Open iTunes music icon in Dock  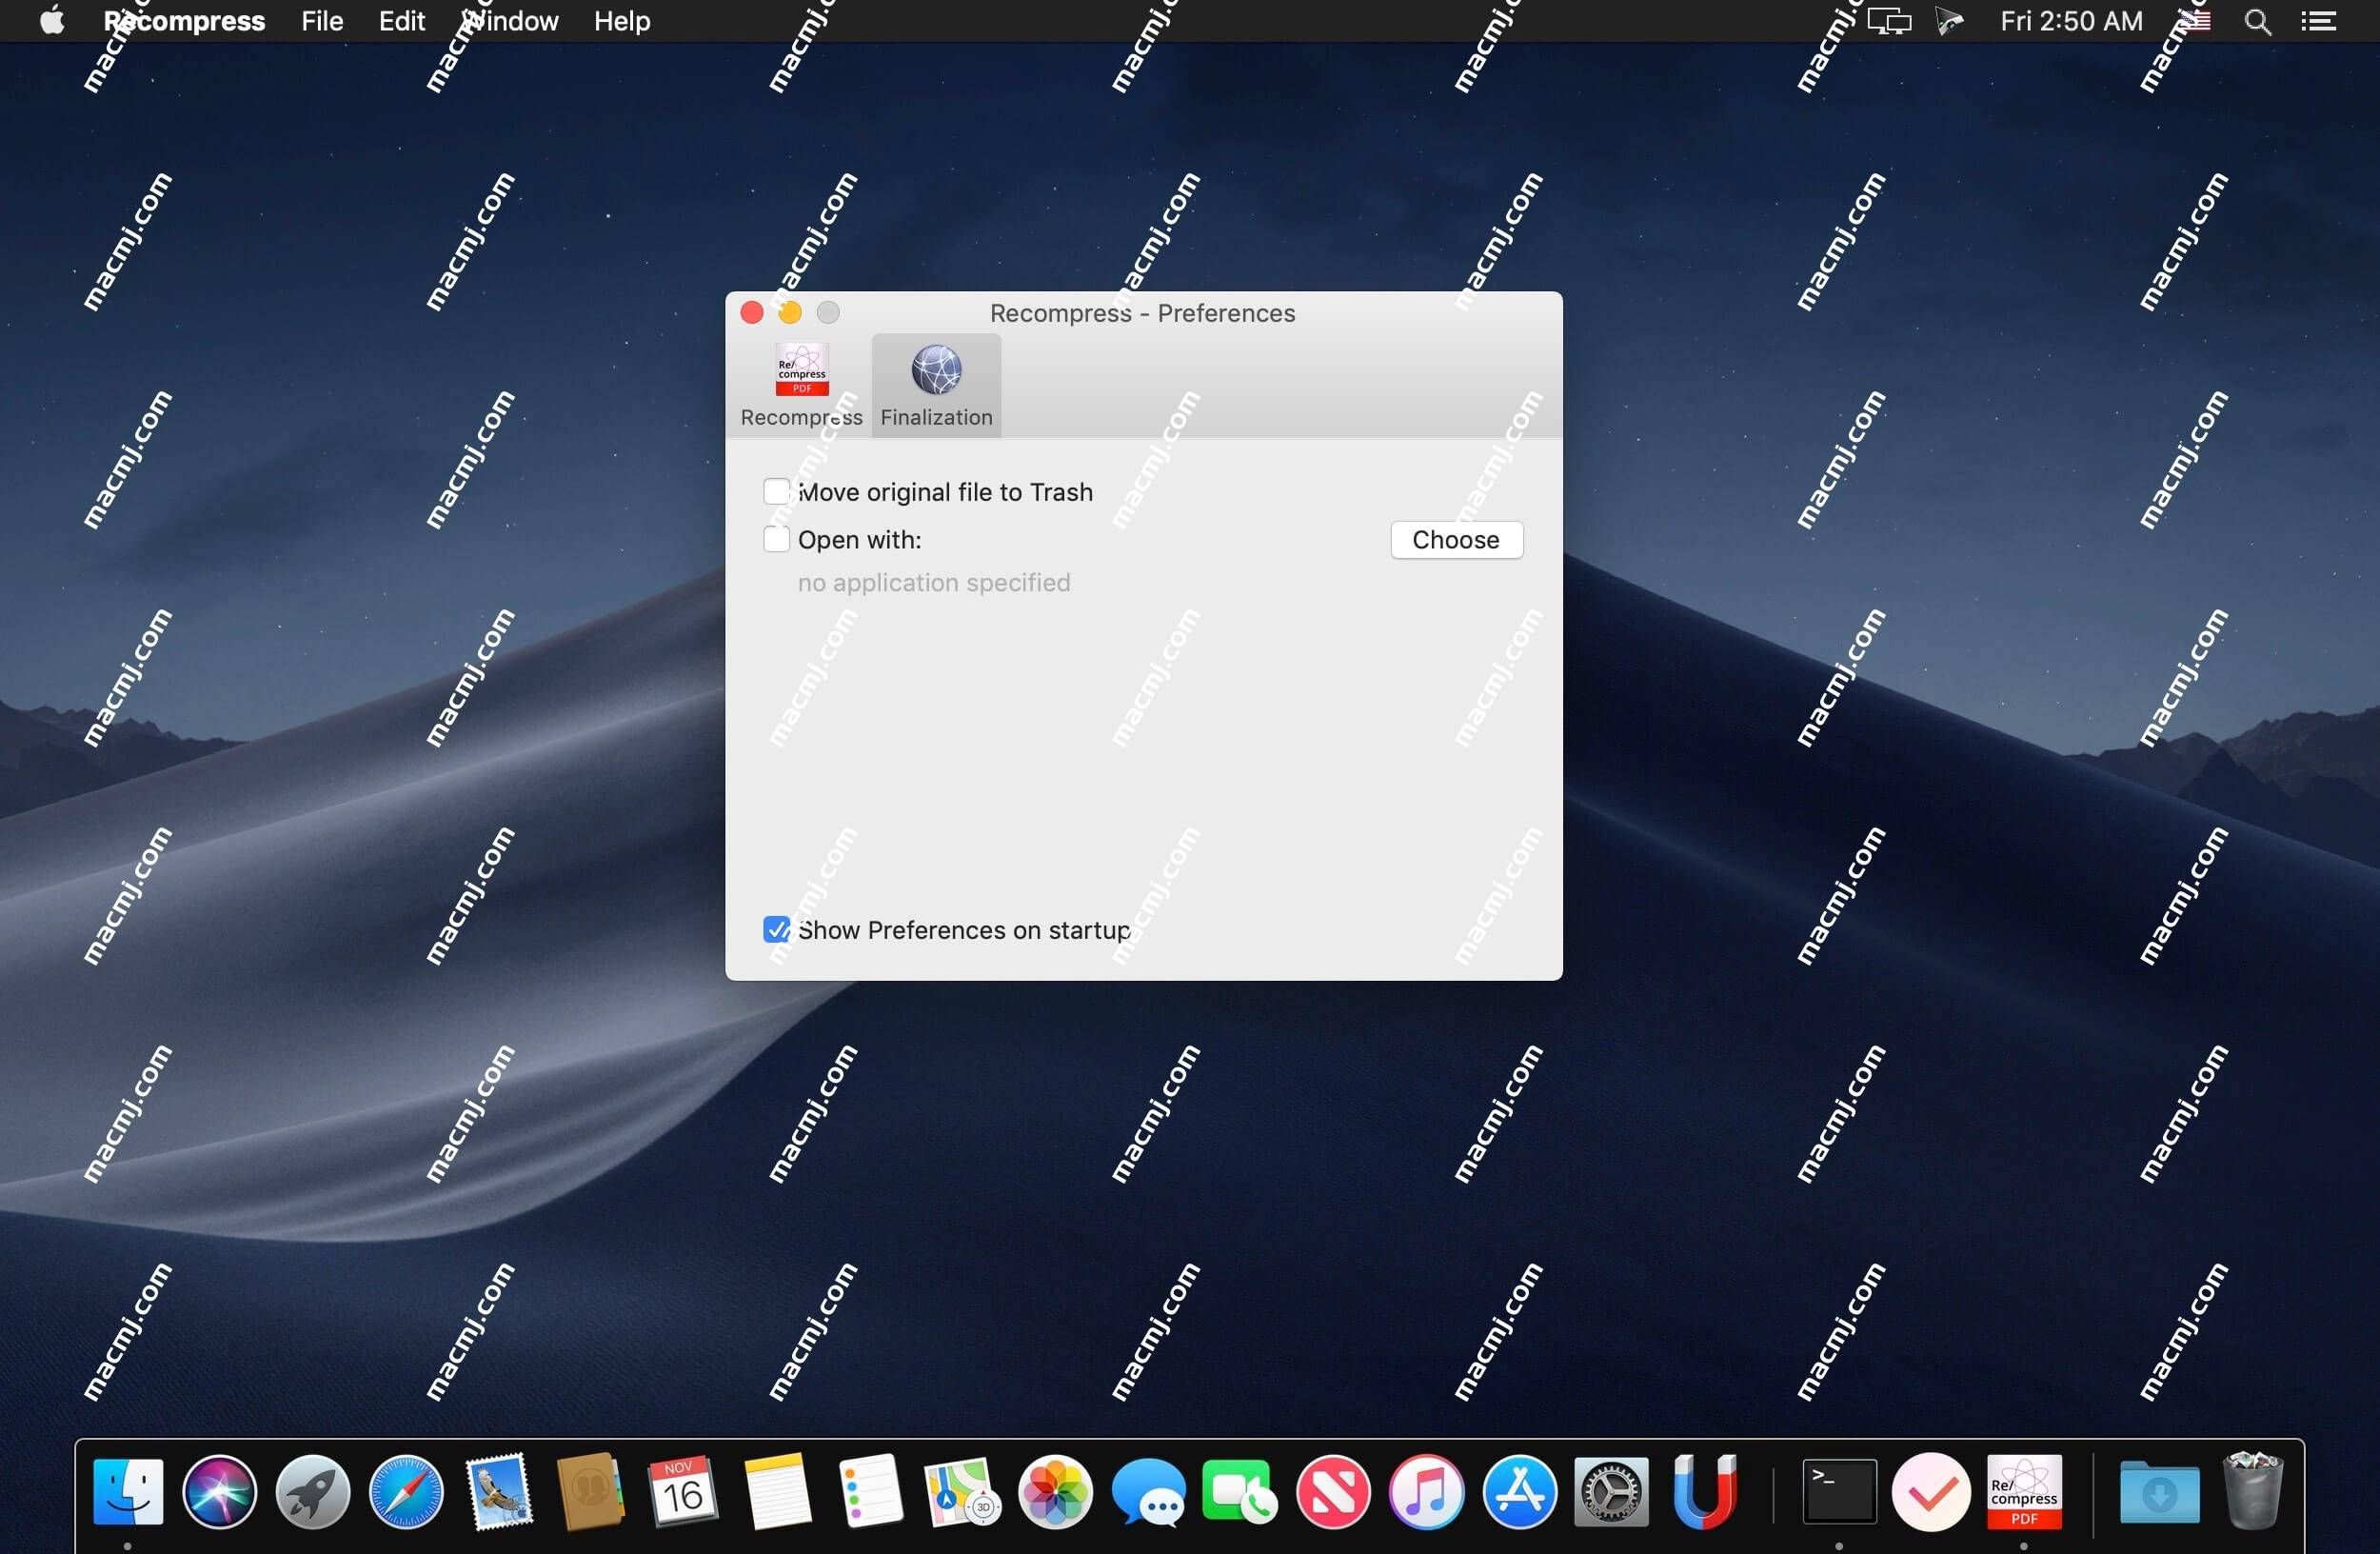[x=1426, y=1492]
